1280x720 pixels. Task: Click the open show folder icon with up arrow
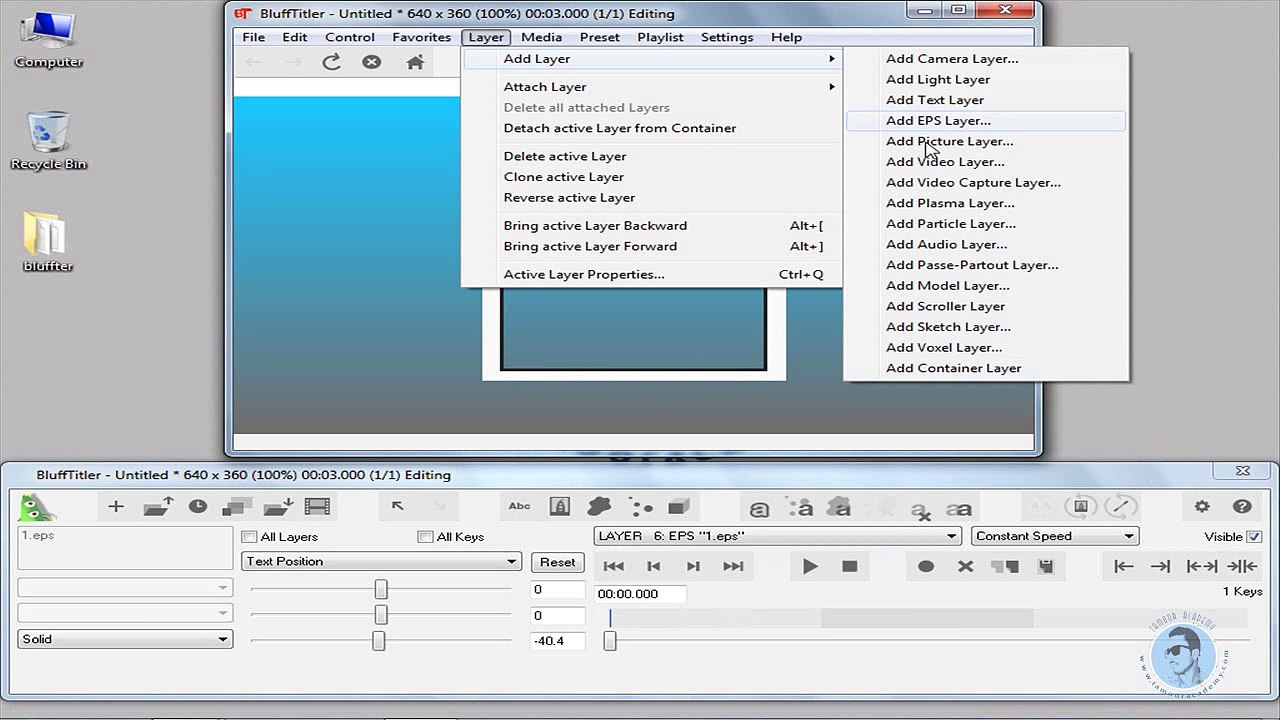pos(158,507)
